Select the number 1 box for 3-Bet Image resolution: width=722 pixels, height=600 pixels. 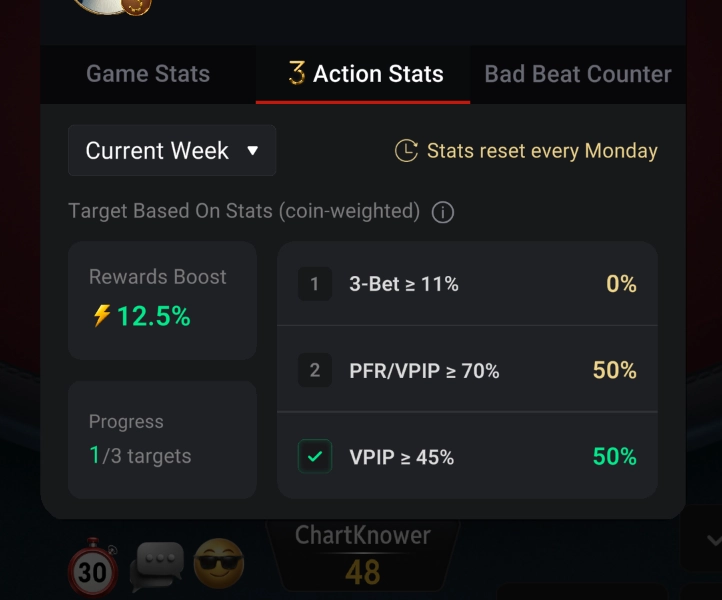tap(315, 284)
